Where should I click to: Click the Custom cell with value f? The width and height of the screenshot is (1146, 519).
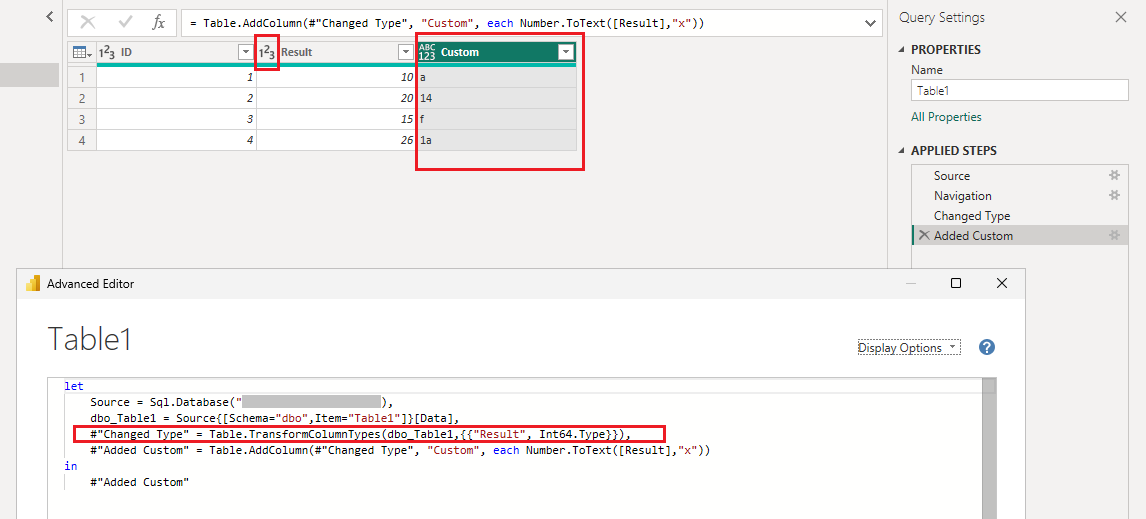(496, 119)
